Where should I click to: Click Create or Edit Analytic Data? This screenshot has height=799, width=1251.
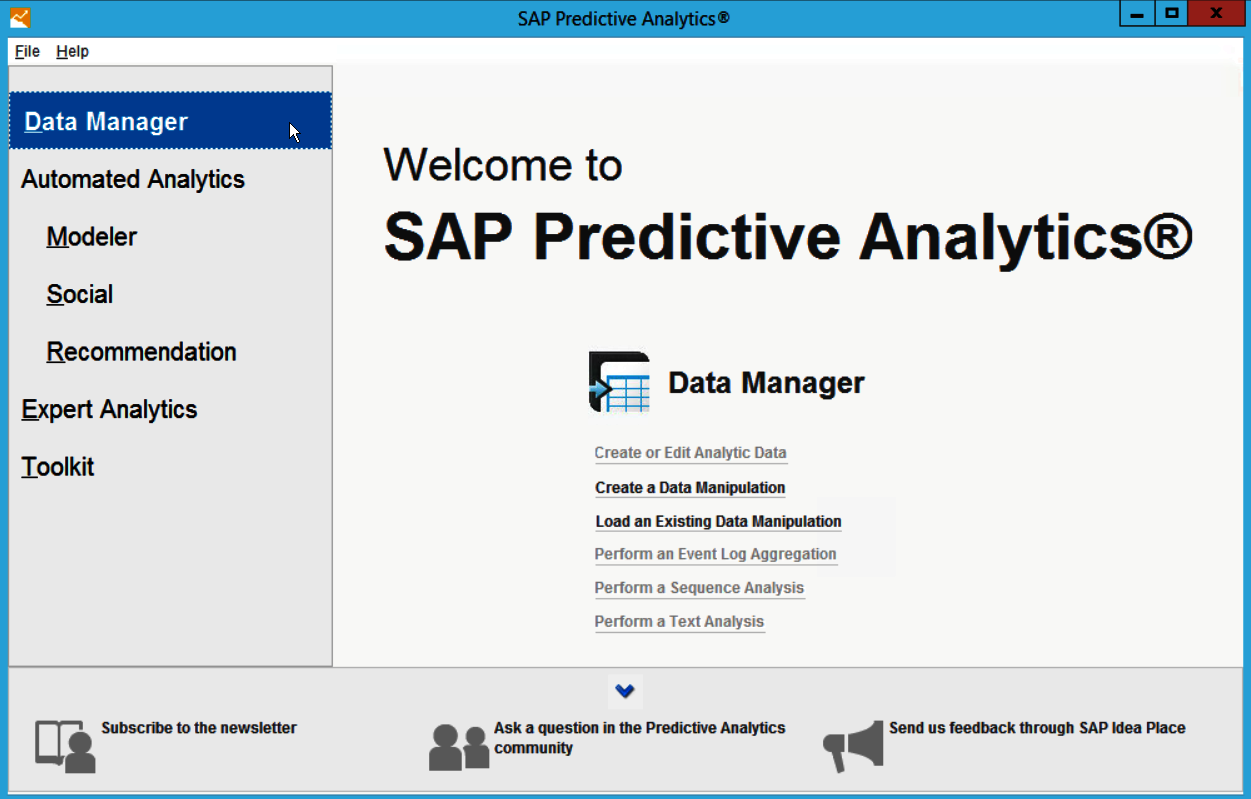coord(690,453)
